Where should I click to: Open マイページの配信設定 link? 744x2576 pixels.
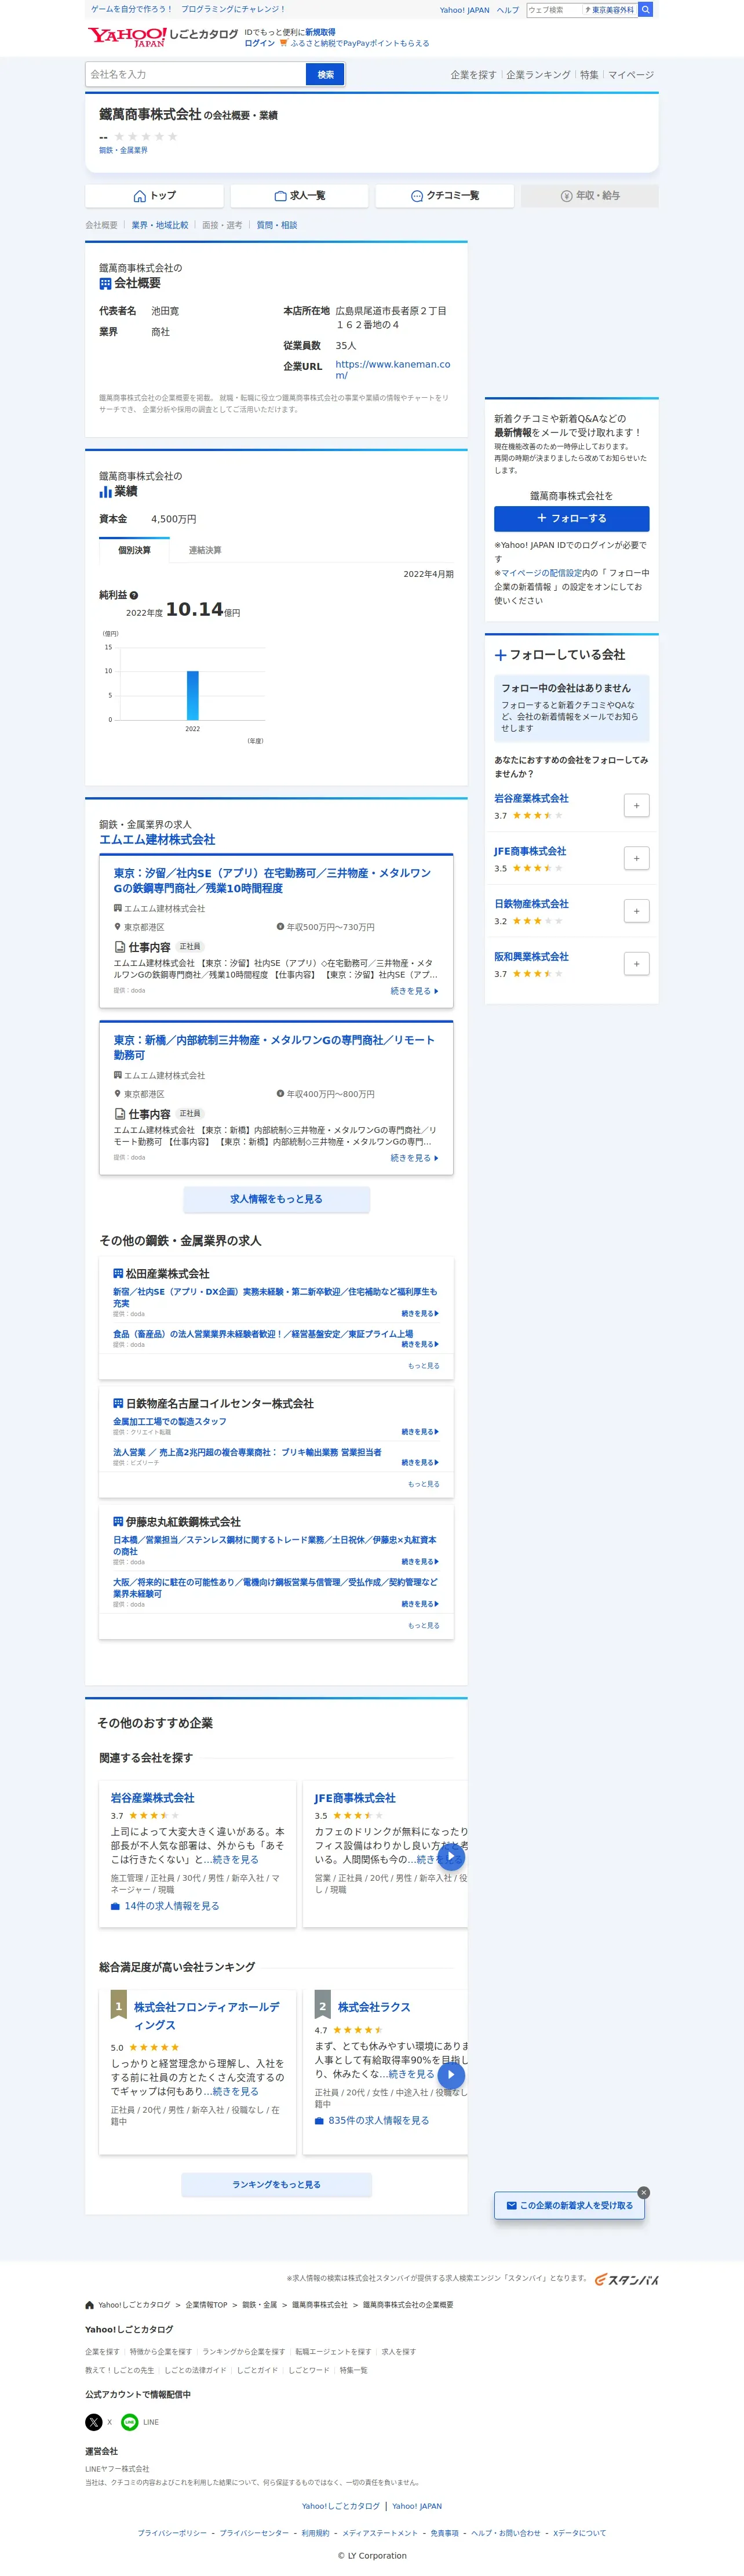541,573
